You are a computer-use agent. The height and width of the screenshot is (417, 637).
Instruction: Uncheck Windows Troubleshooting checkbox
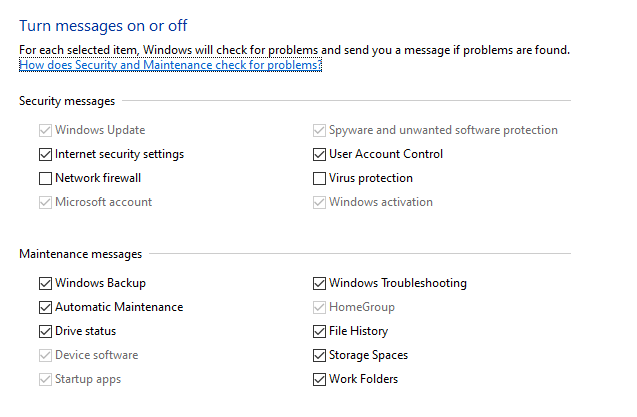click(x=319, y=283)
